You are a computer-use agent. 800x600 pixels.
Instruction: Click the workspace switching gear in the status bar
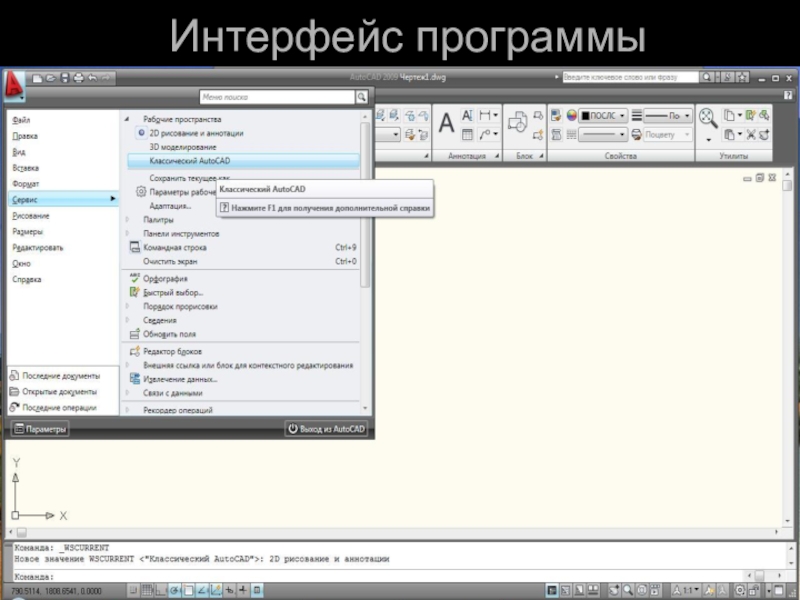(x=740, y=590)
